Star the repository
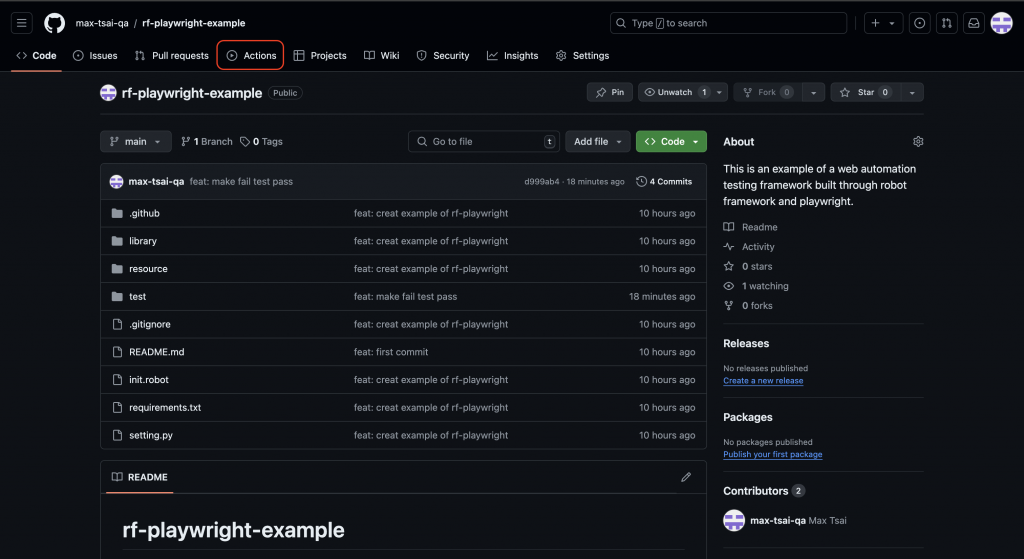Screen dimensions: 1024x559 [x=865, y=92]
